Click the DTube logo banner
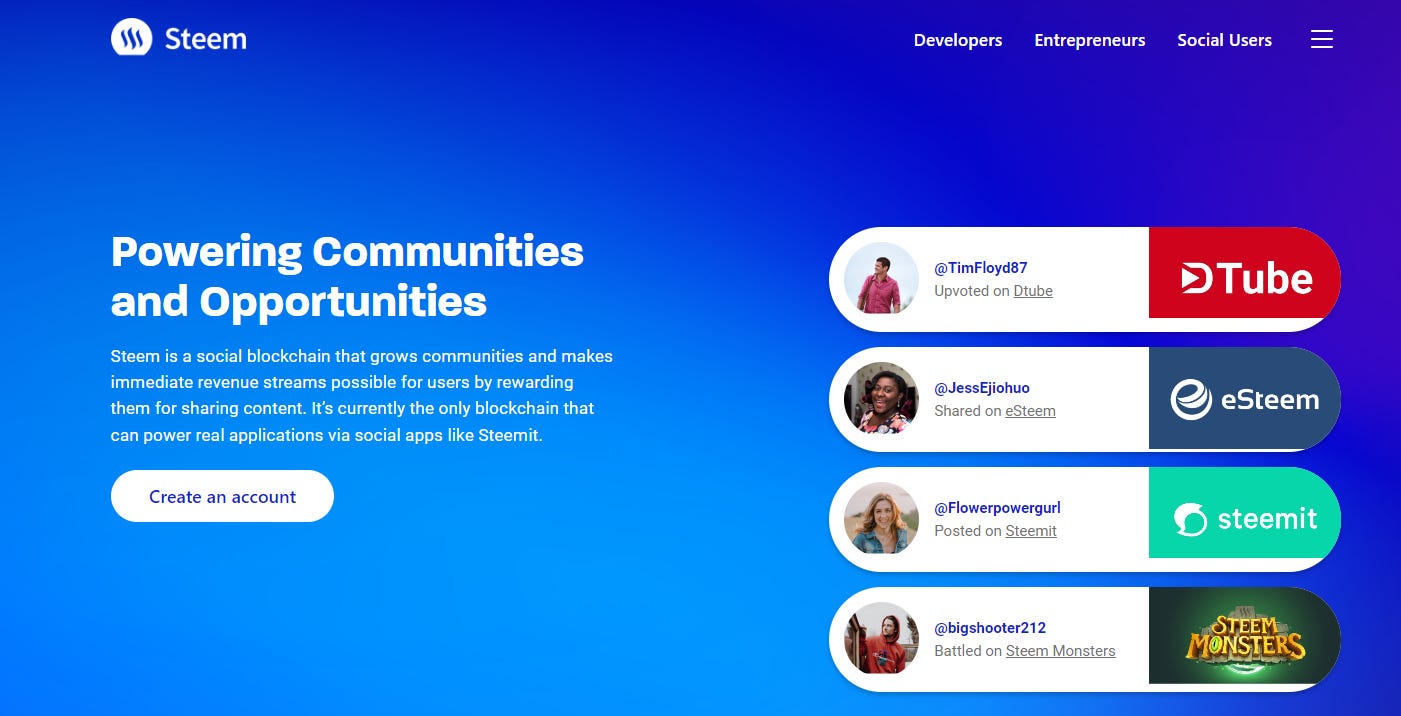1401x716 pixels. (1245, 273)
